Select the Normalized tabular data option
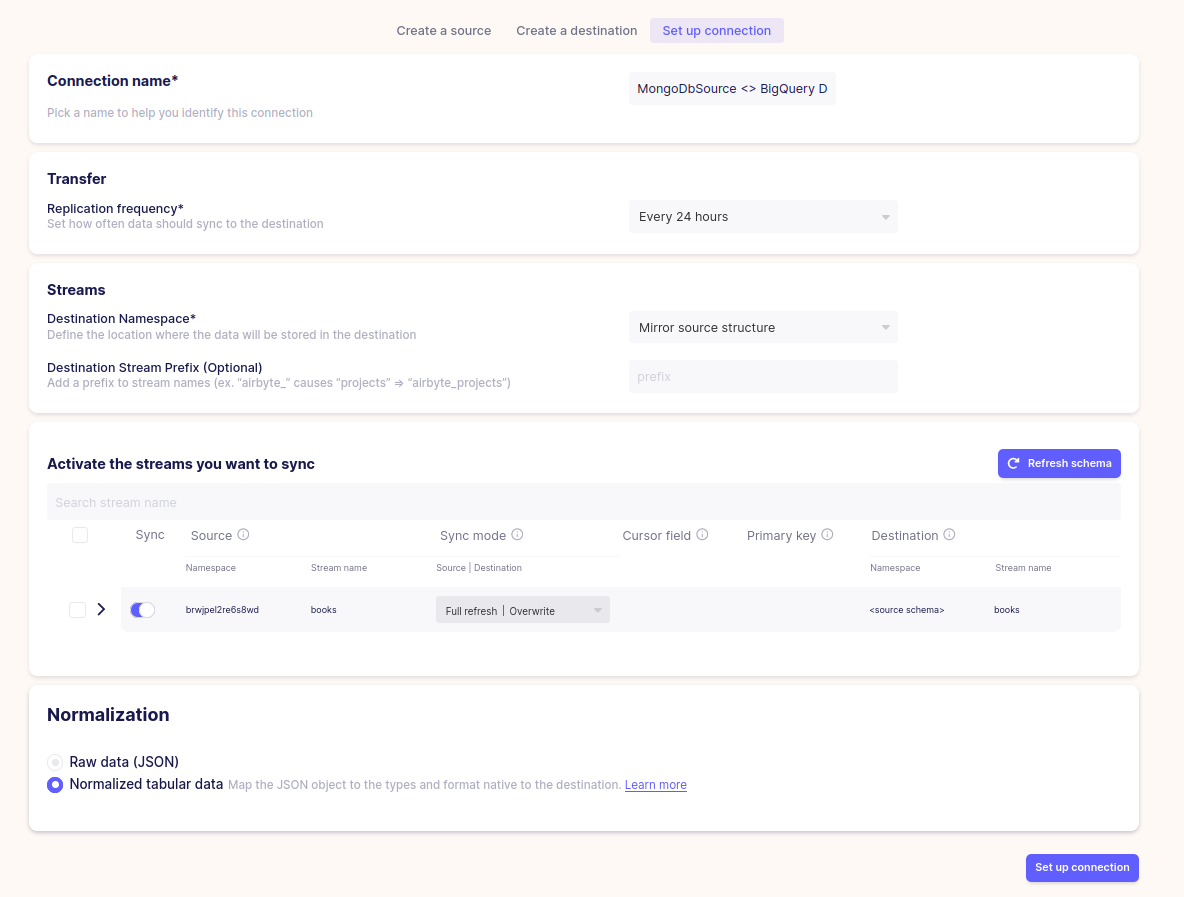This screenshot has width=1184, height=897. click(55, 784)
